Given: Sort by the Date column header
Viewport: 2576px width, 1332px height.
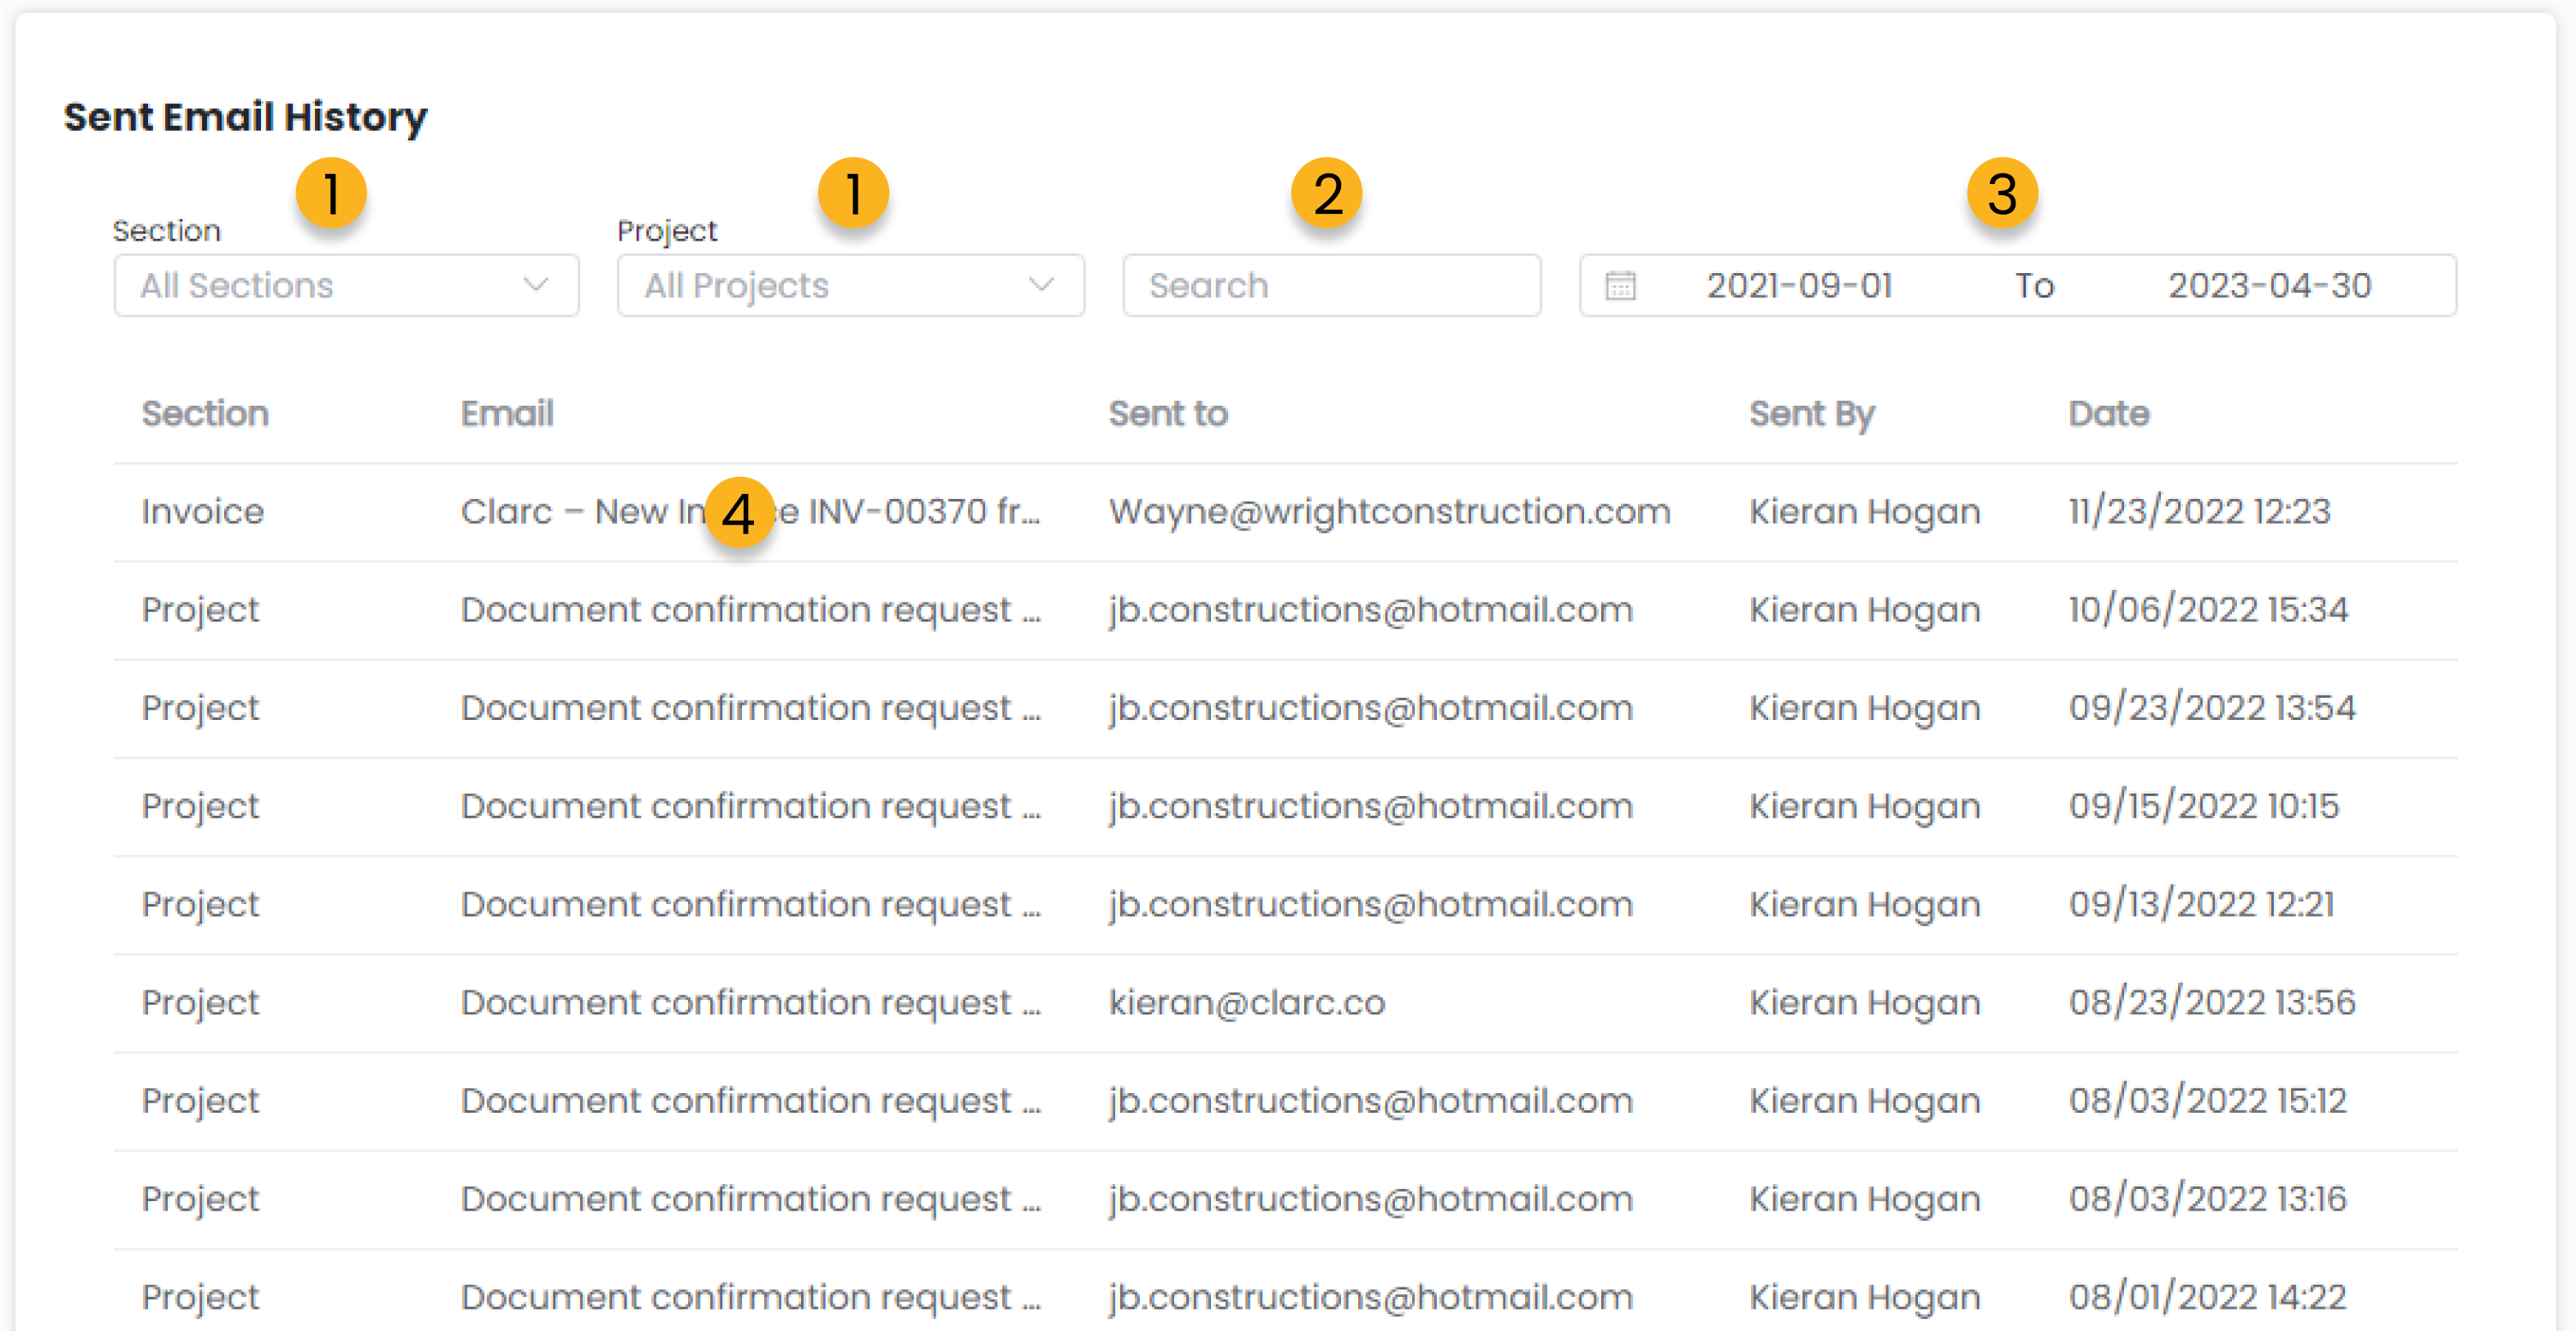Looking at the screenshot, I should coord(2108,414).
